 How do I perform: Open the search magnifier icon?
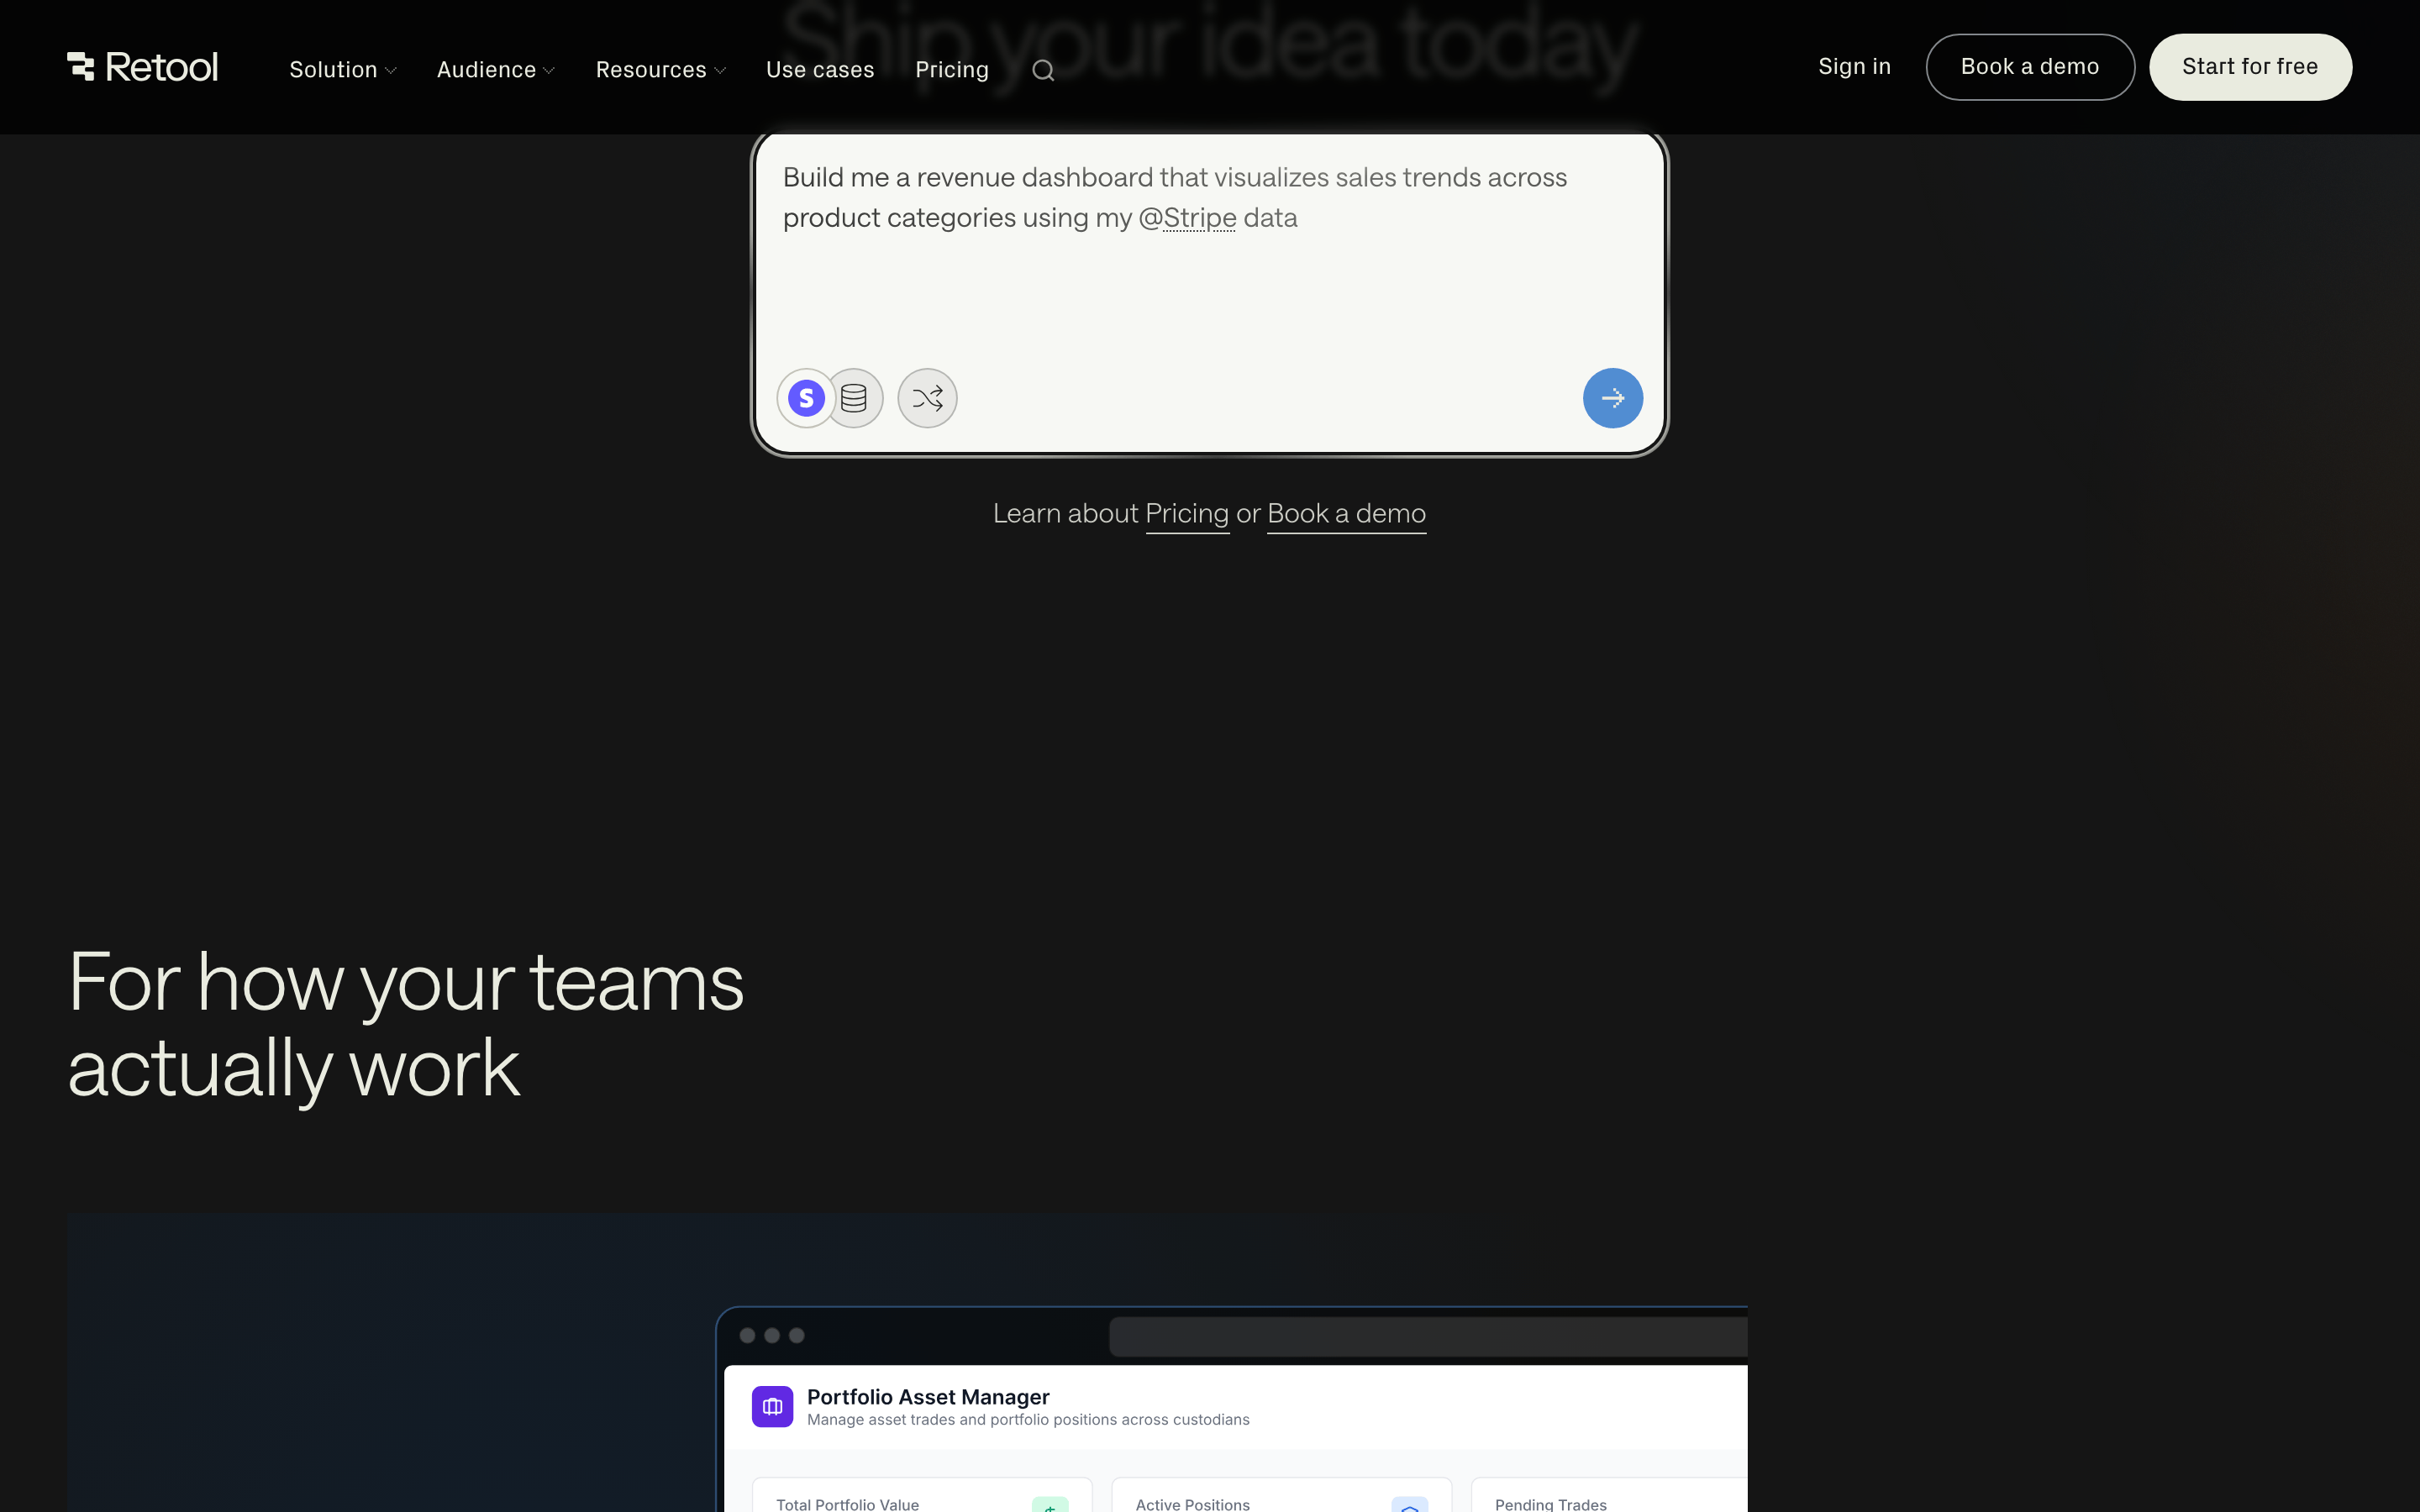[1043, 70]
